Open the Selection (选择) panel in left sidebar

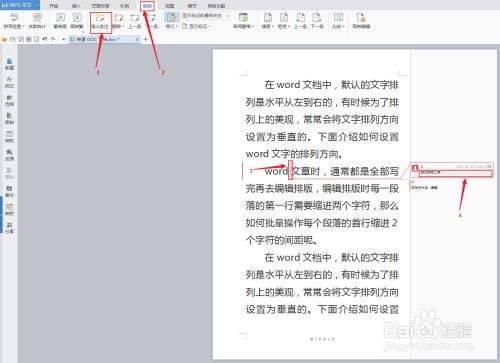[x=9, y=101]
